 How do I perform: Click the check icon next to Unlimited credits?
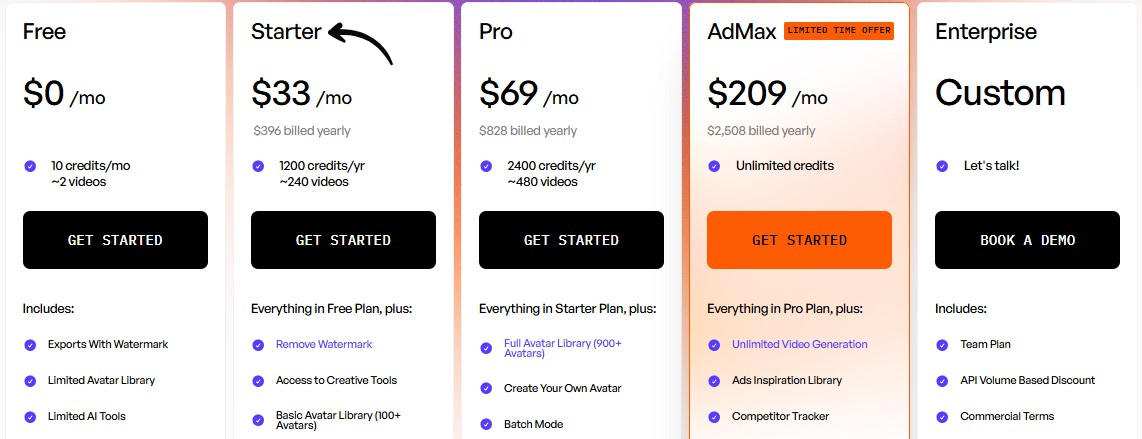(714, 166)
